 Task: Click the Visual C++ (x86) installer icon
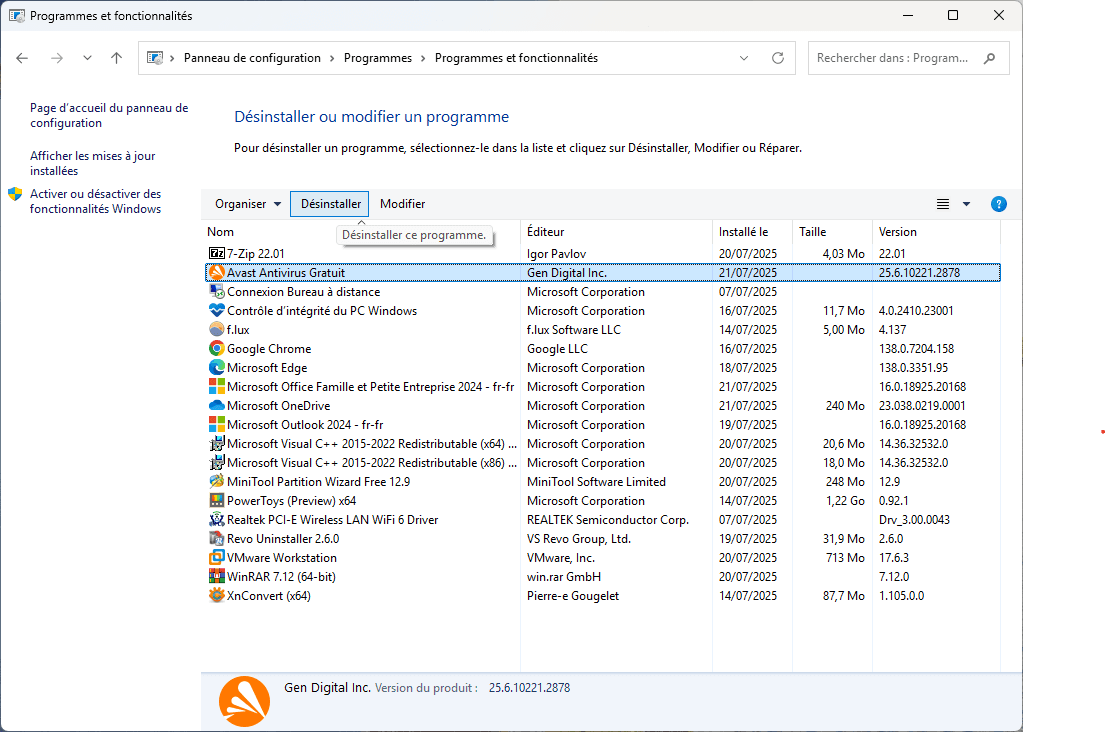coord(217,463)
